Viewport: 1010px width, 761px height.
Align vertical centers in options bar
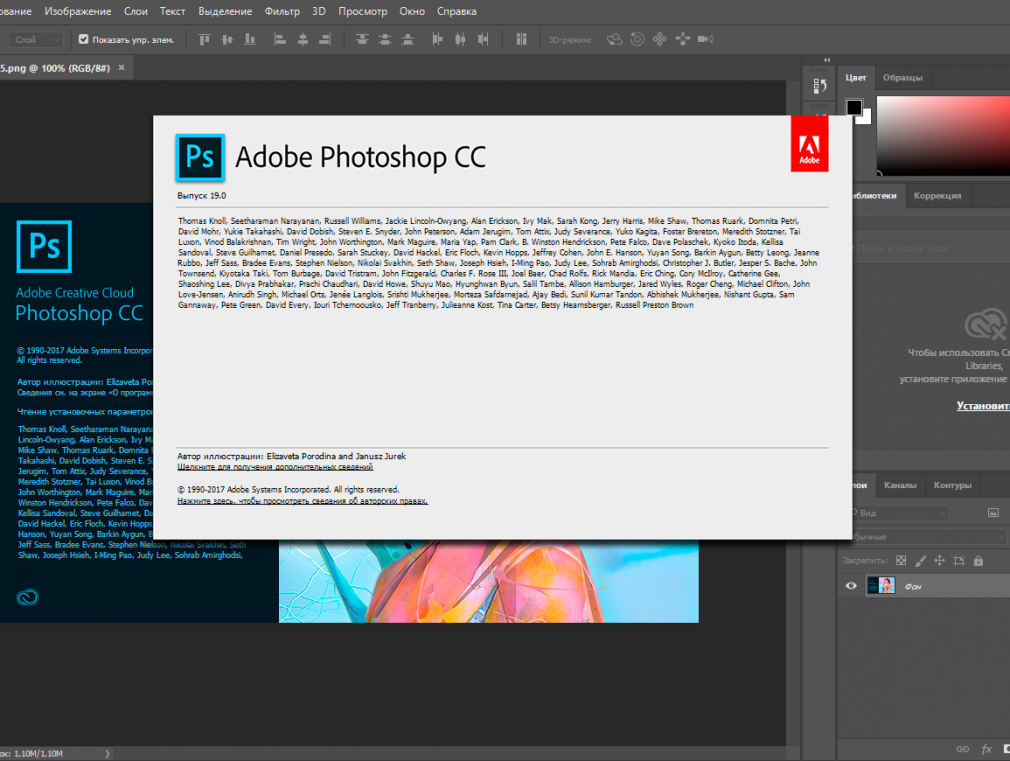coord(227,39)
